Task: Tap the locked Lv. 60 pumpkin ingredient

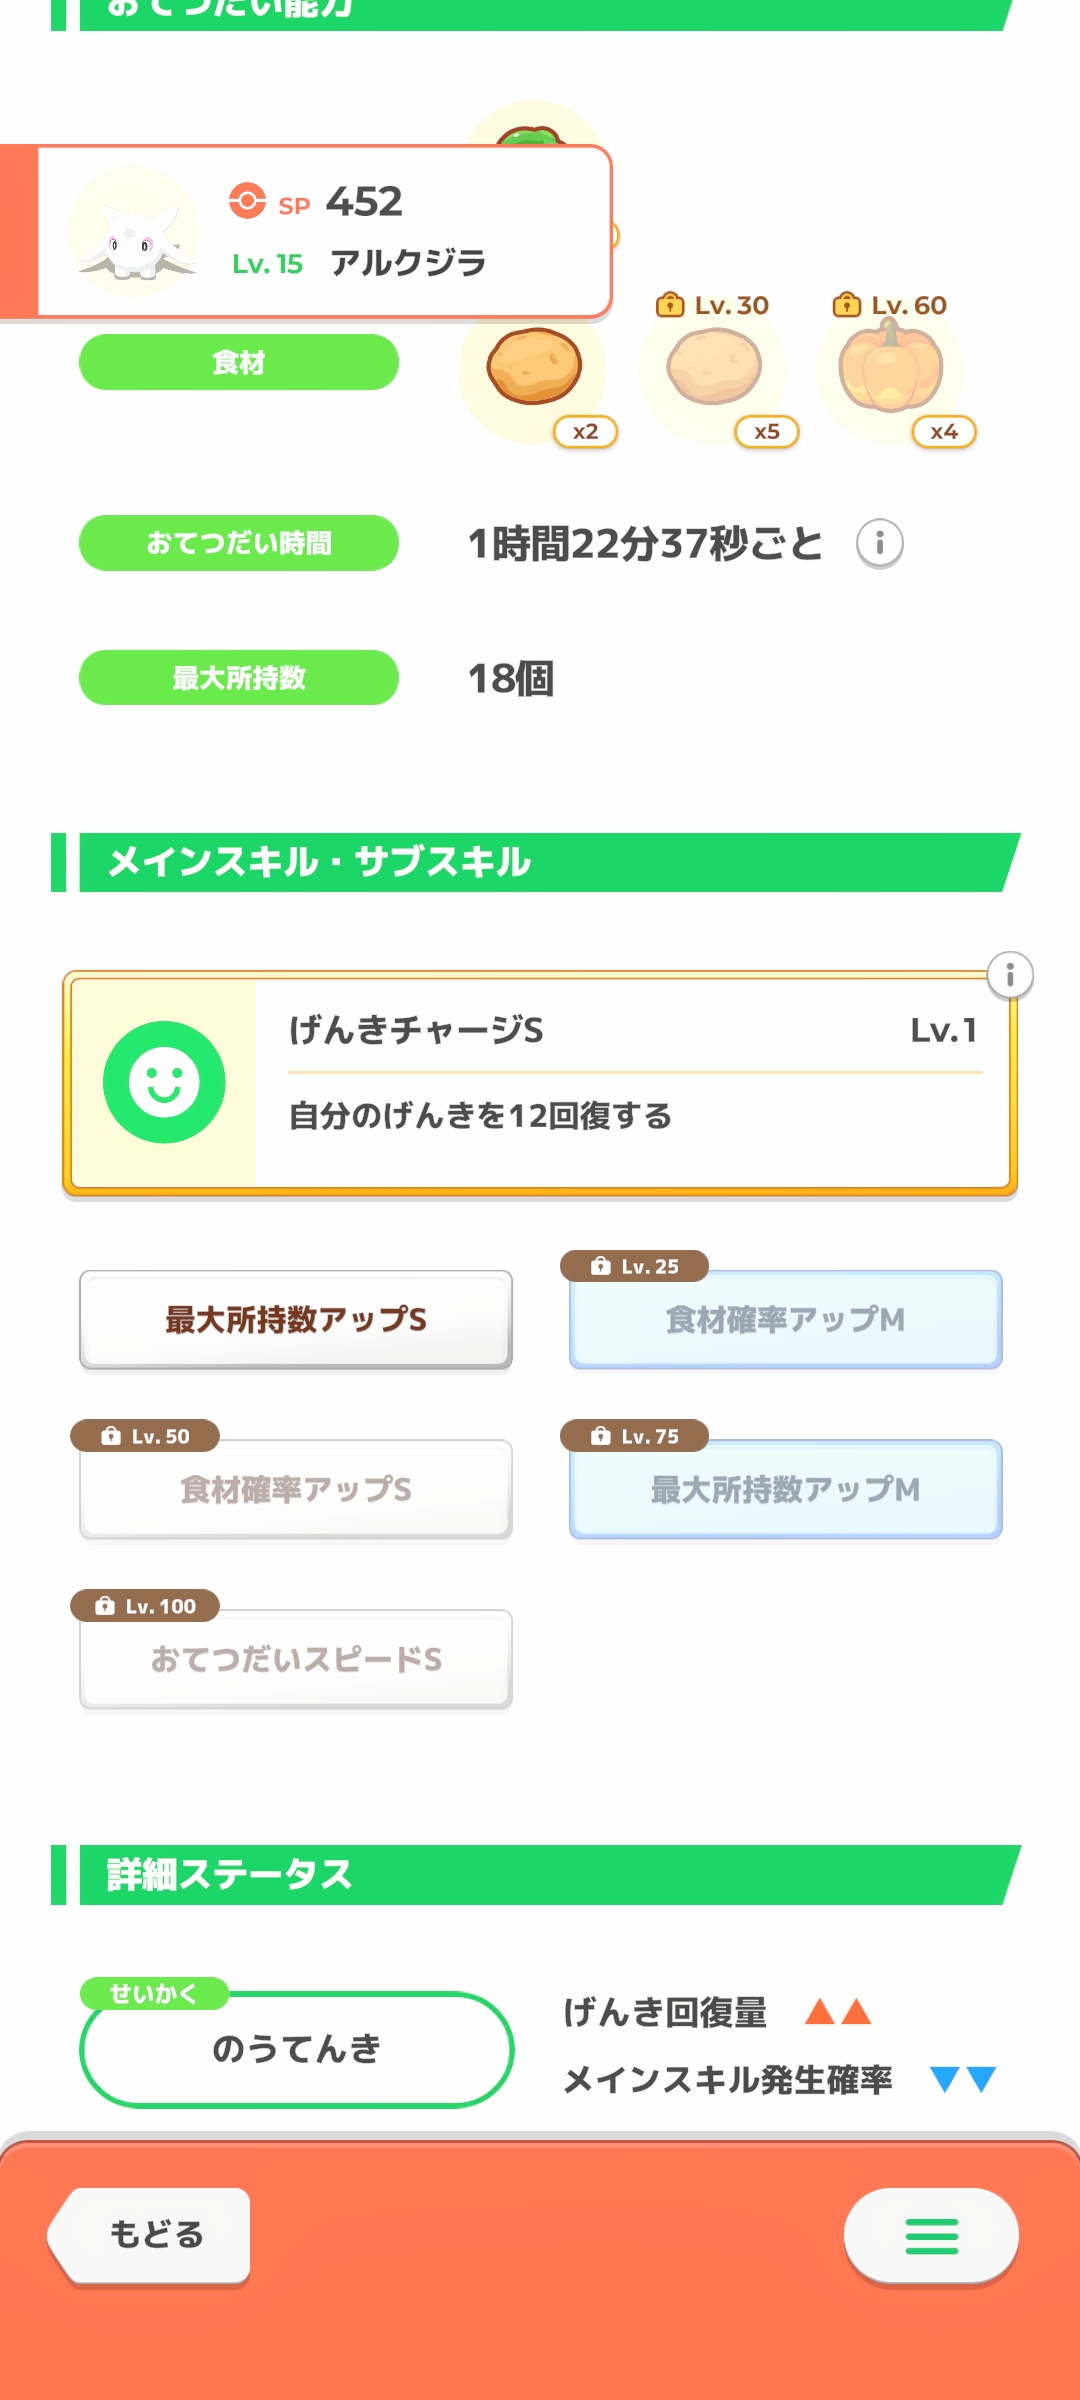Action: pyautogui.click(x=890, y=367)
